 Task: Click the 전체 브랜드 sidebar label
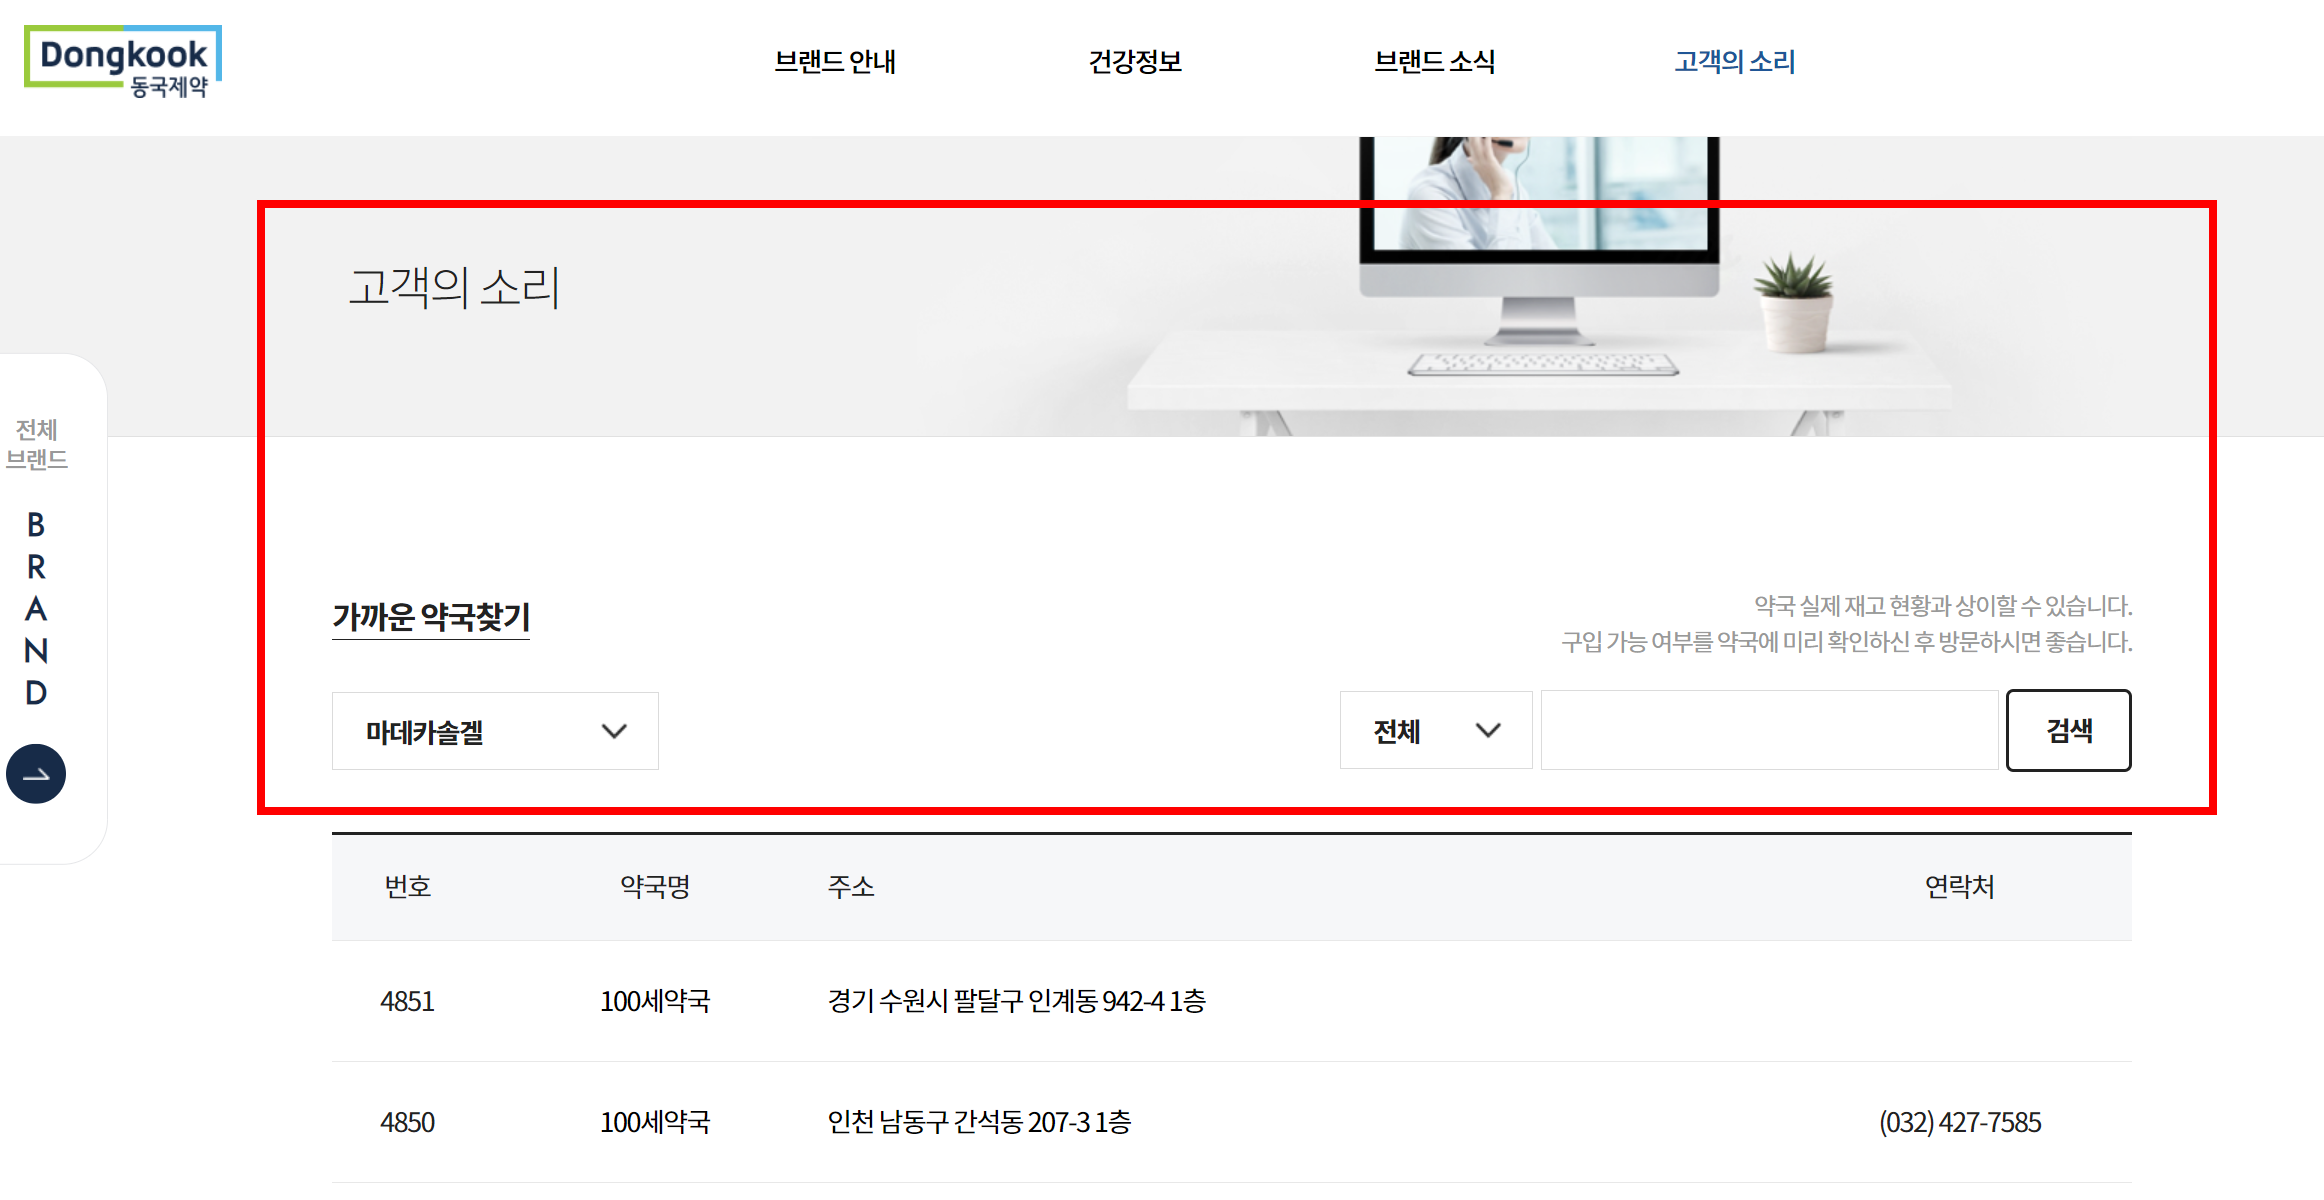[x=37, y=444]
